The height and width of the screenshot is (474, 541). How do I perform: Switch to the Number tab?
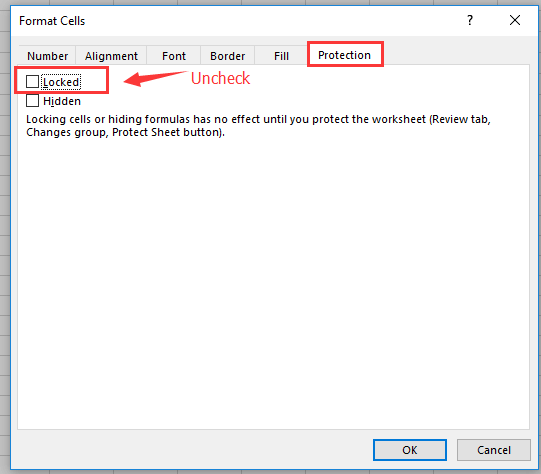[x=48, y=56]
